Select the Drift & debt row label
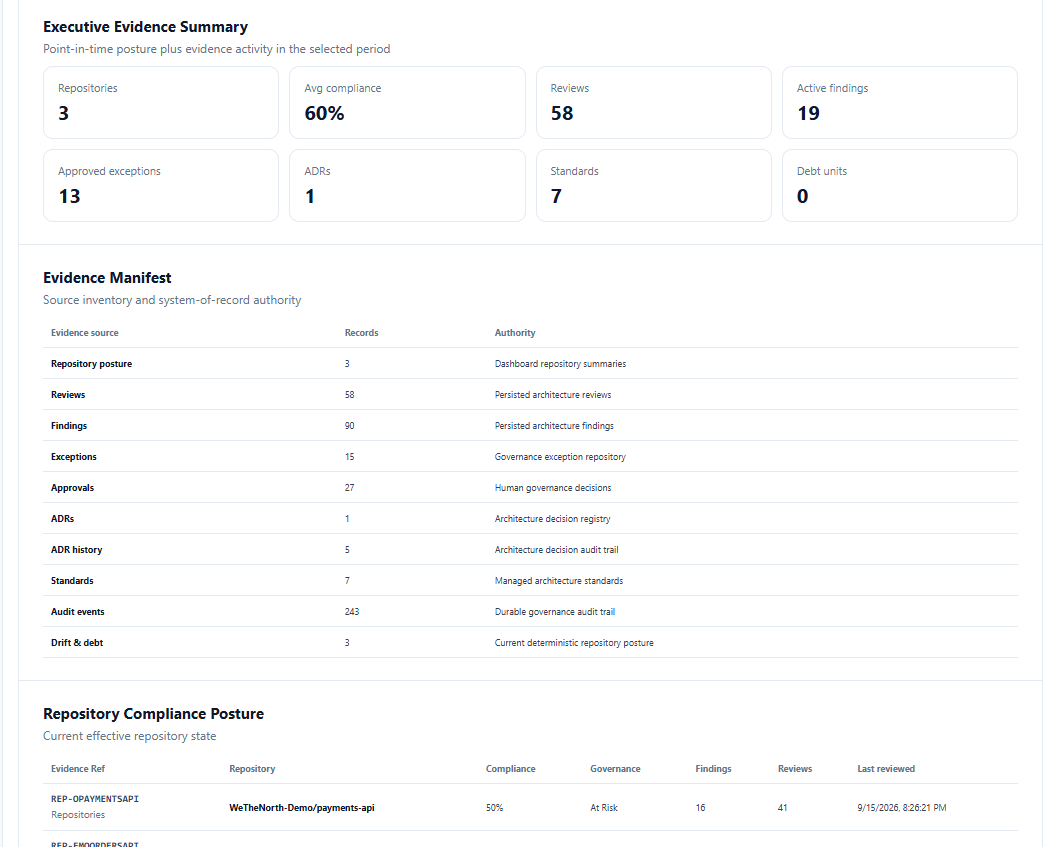Screen dimensions: 1054x847 [x=77, y=643]
